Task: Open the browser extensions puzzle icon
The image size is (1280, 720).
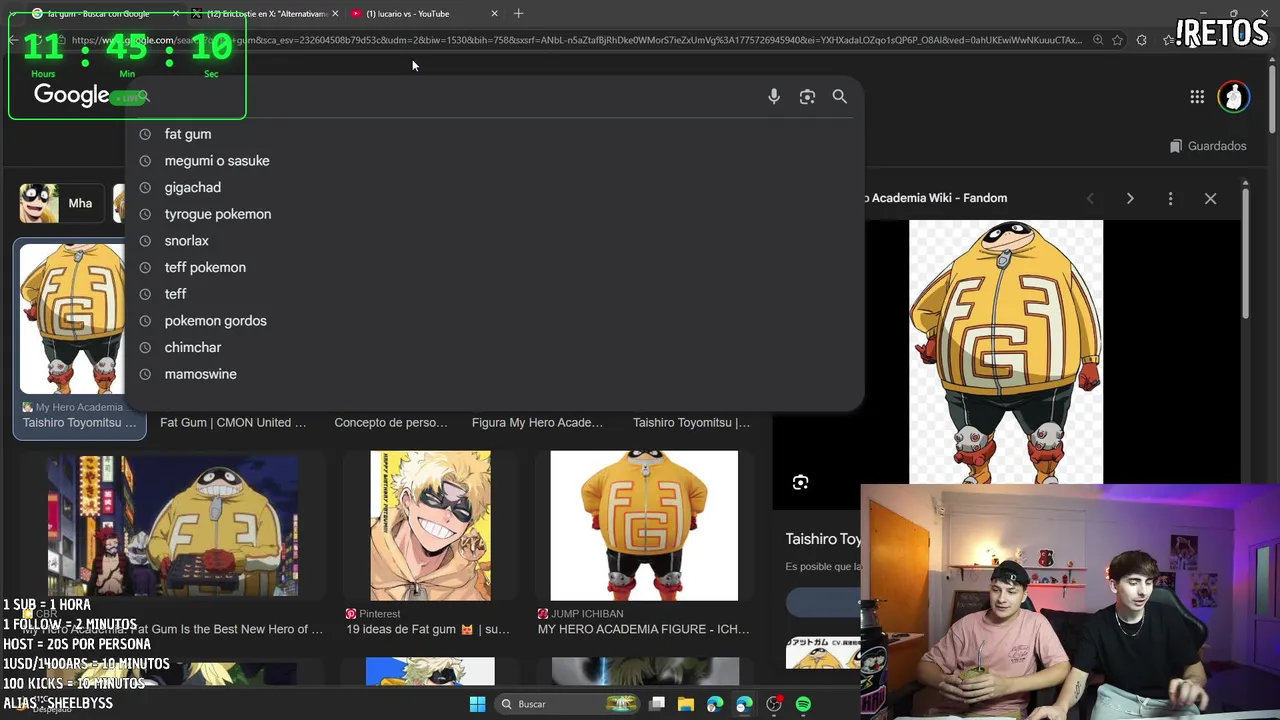Action: pyautogui.click(x=1141, y=40)
